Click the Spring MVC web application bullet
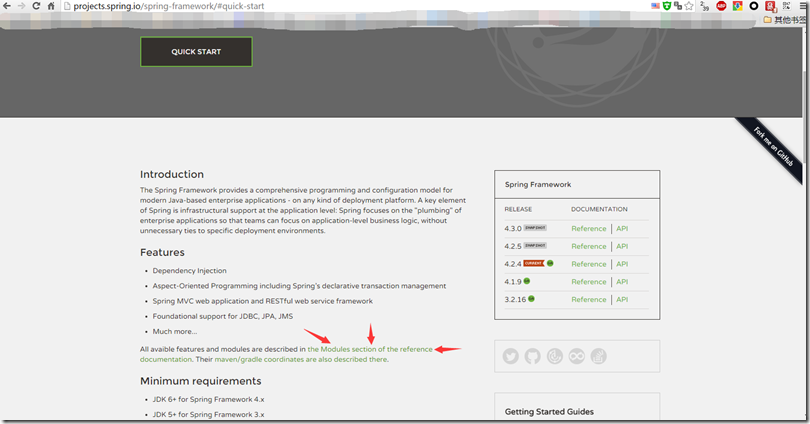810x424 pixels. tap(262, 301)
